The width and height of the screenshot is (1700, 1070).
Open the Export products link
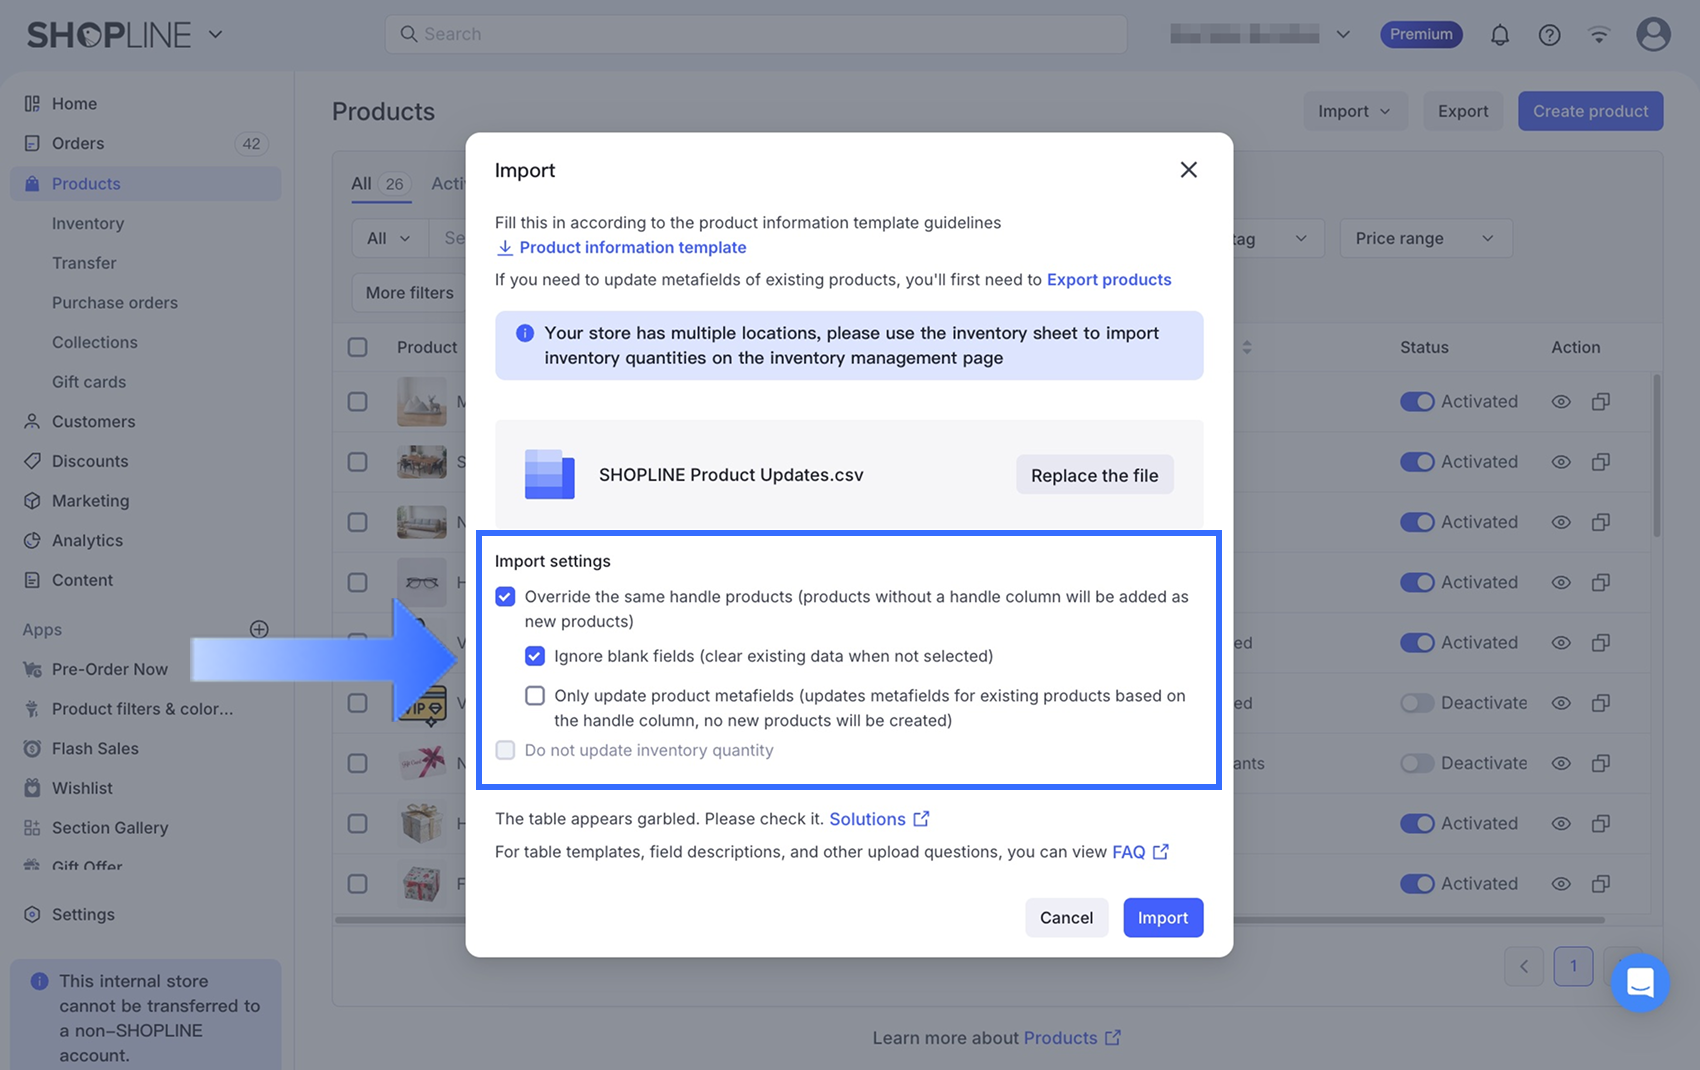(x=1109, y=280)
